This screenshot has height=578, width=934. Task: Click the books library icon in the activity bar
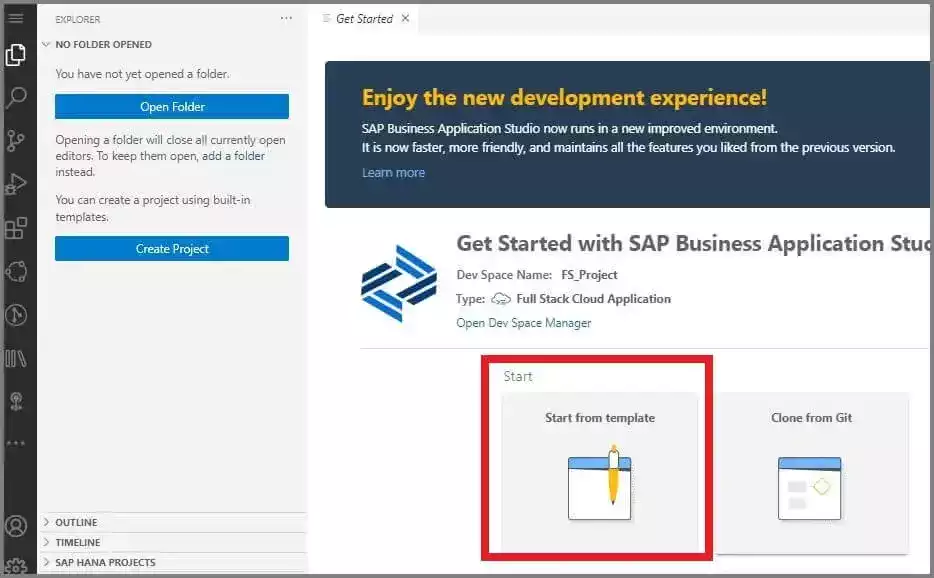point(16,359)
